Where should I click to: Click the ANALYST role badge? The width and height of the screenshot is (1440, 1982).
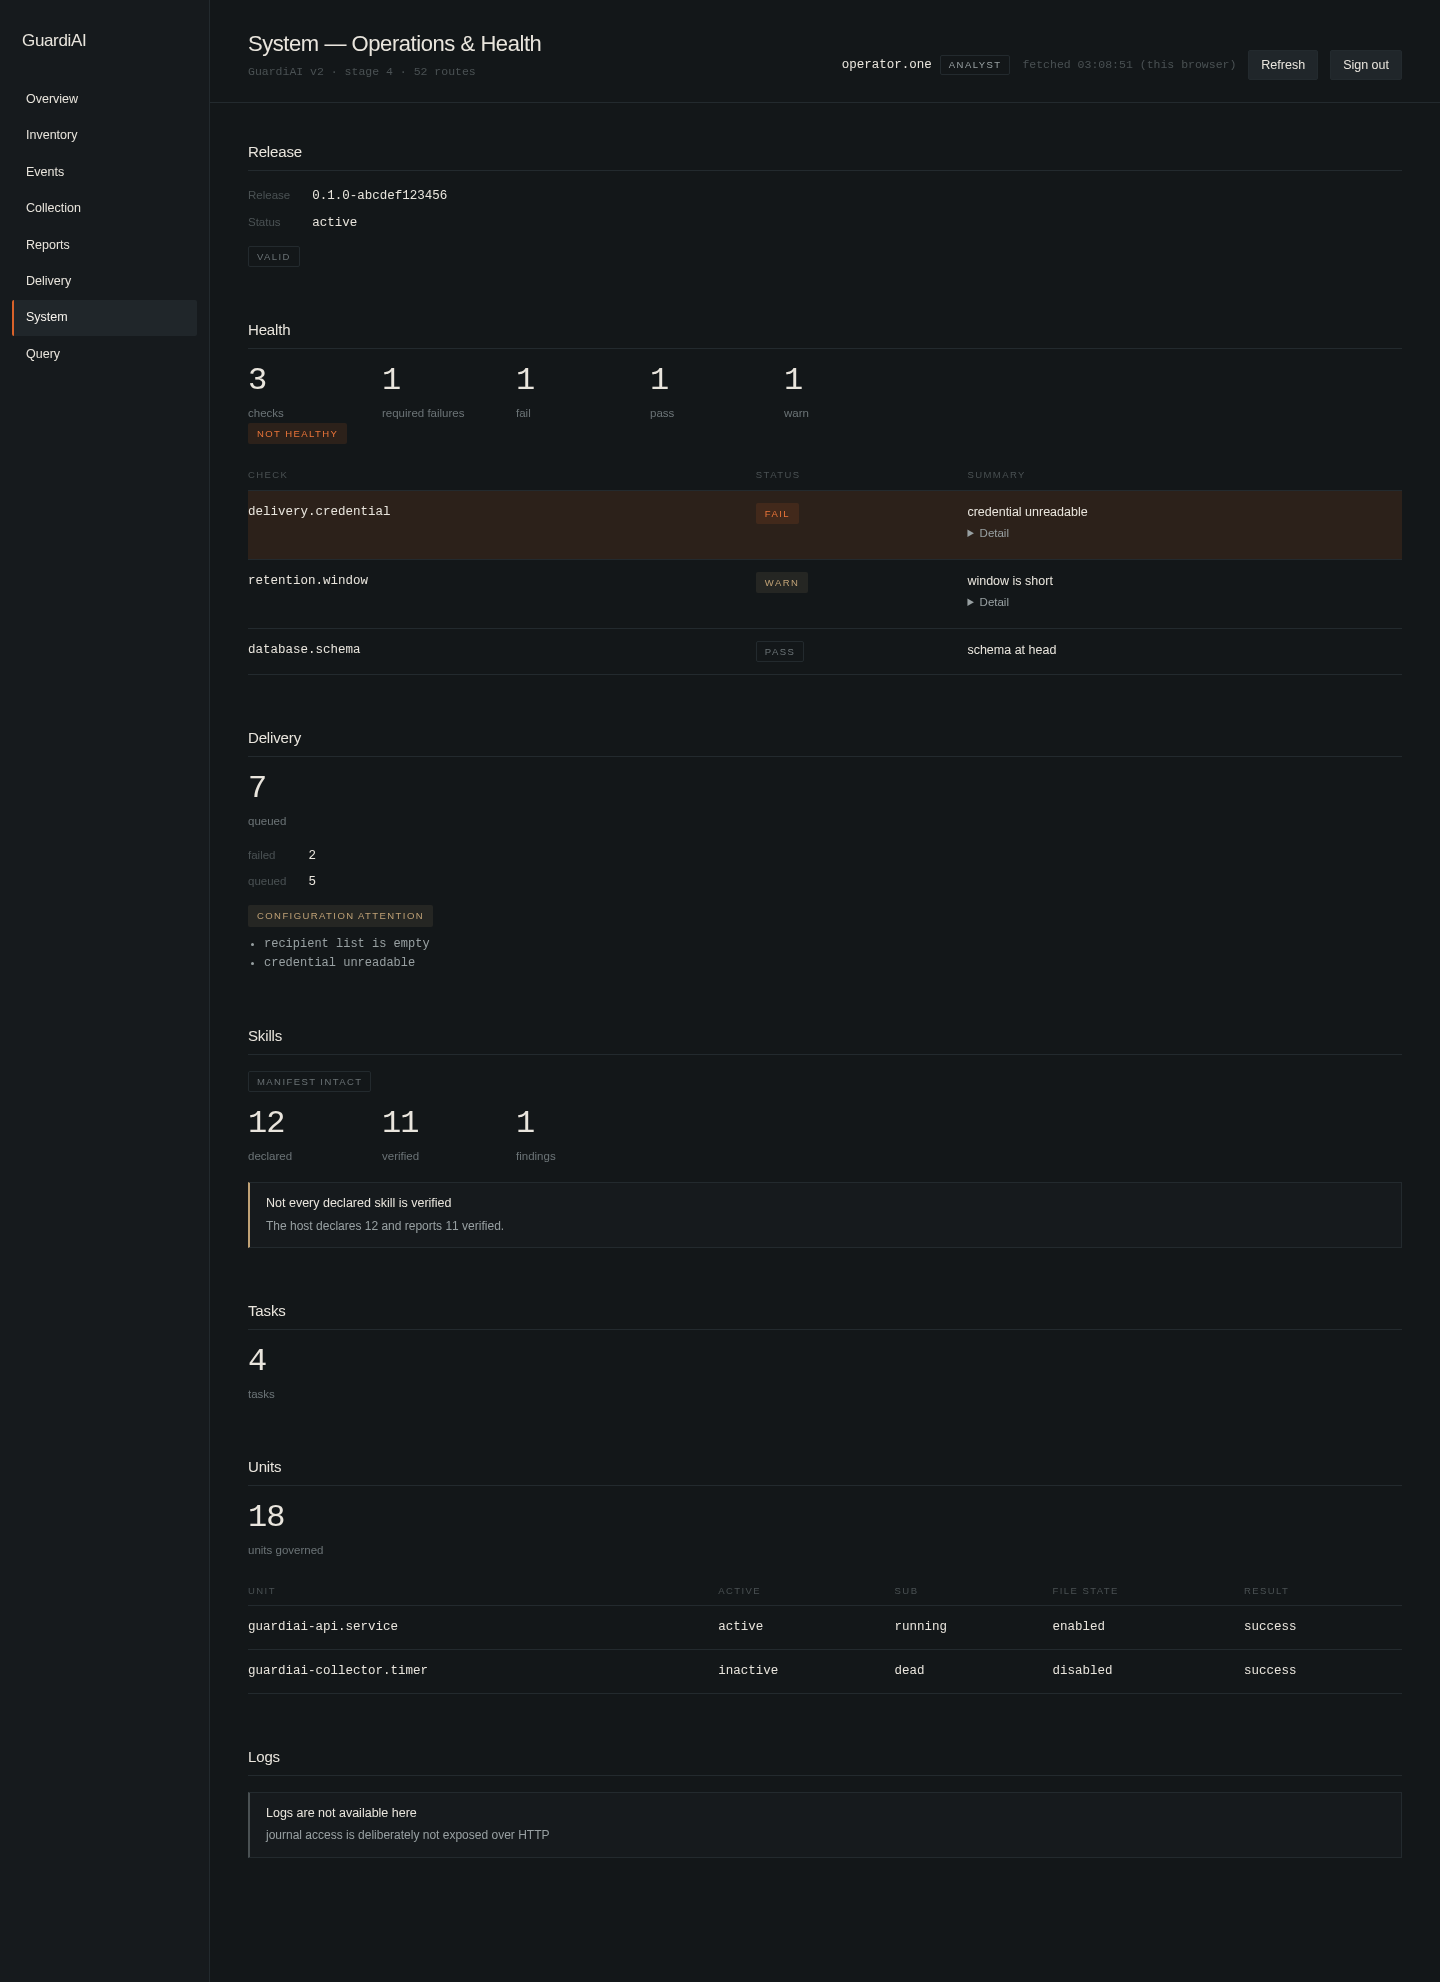click(x=974, y=65)
